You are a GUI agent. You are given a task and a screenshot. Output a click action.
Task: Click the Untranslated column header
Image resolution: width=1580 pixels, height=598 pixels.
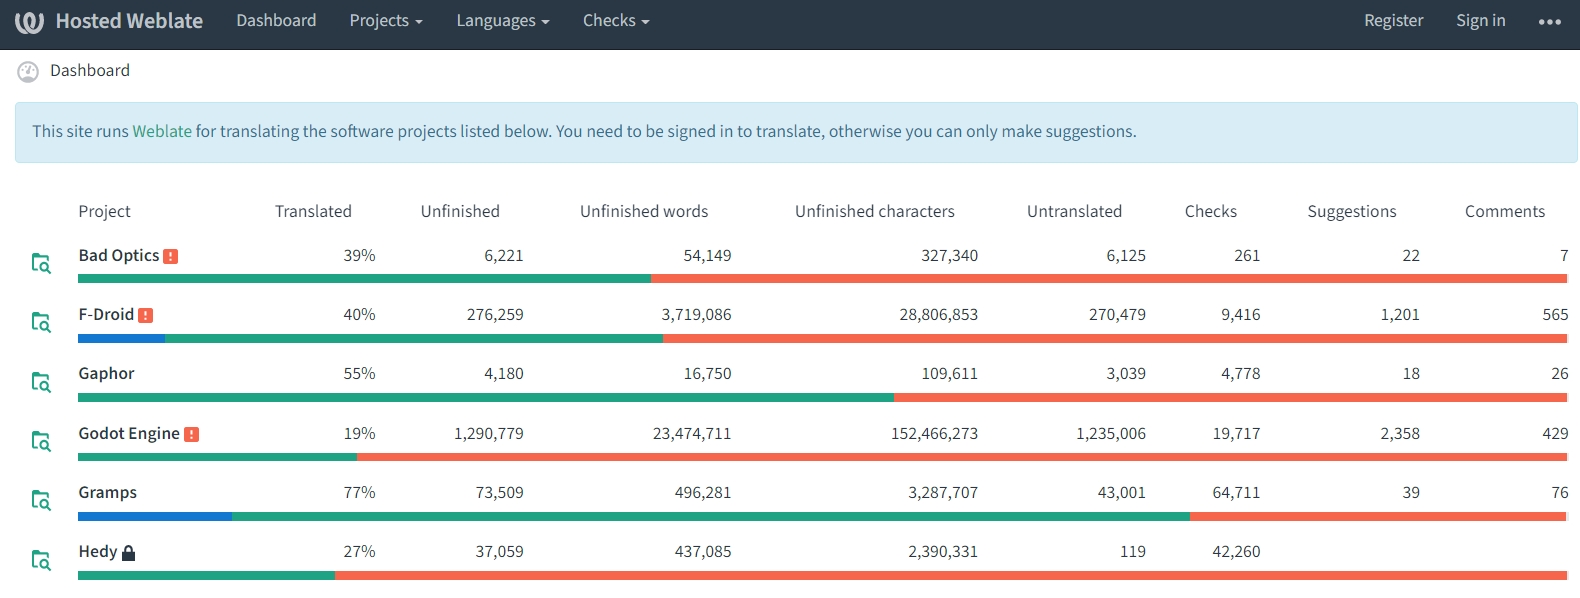1074,211
